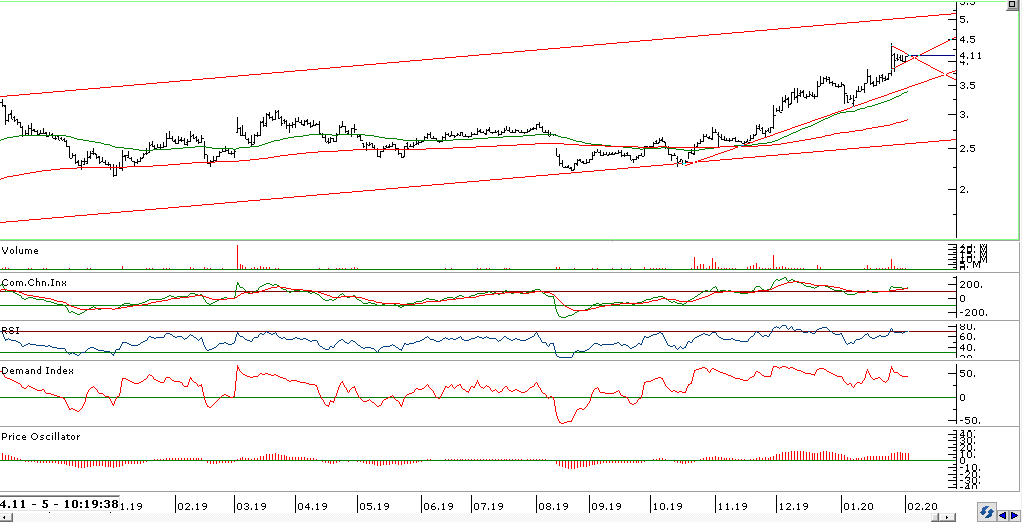This screenshot has width=1022, height=522.
Task: Click the 3.5 price axis label
Action: point(967,85)
